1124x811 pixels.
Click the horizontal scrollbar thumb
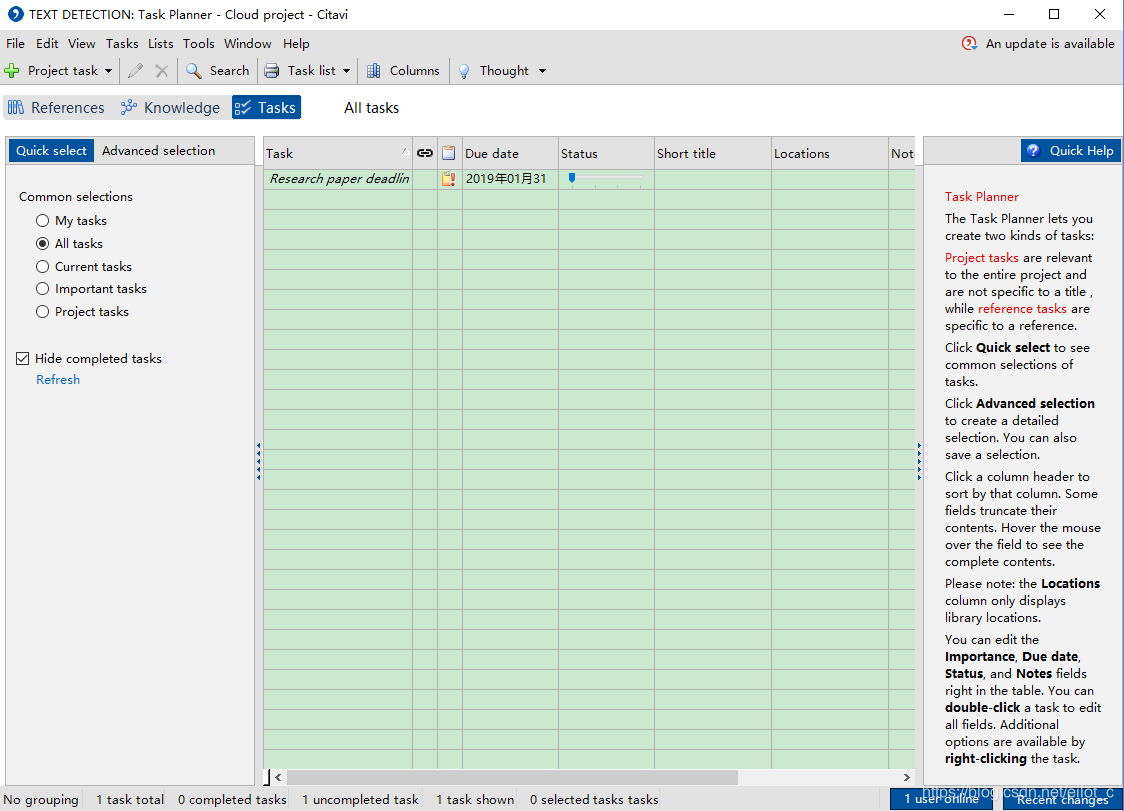[512, 777]
